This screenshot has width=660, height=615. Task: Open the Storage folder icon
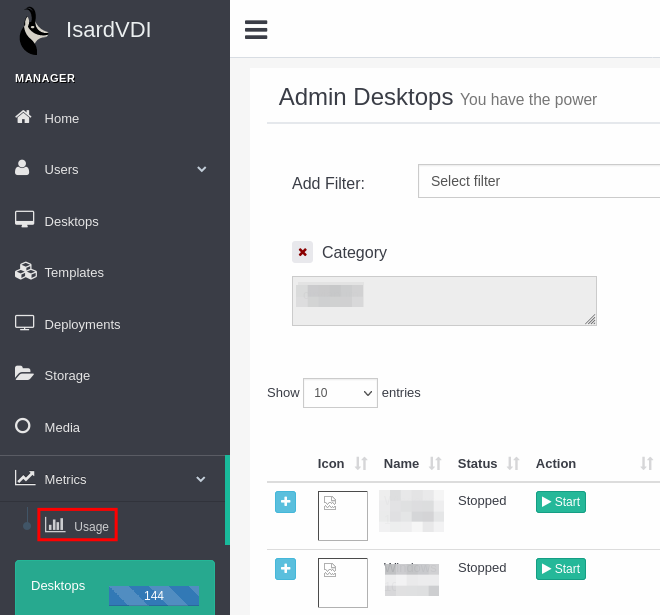[24, 374]
